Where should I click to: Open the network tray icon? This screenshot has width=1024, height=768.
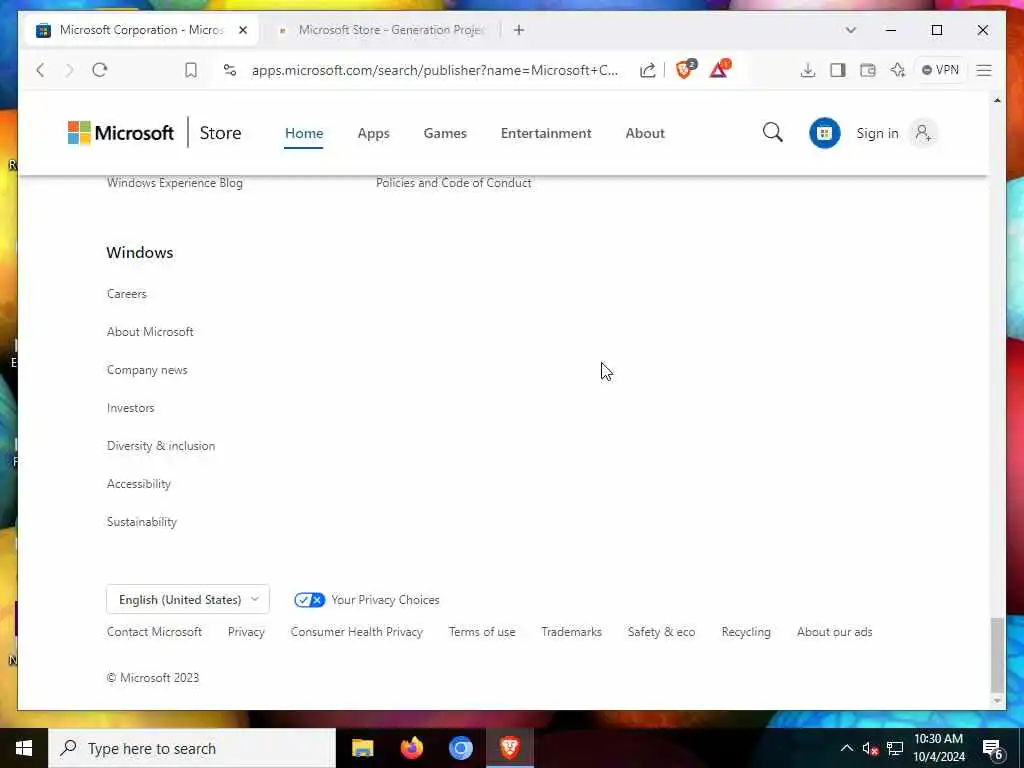(895, 748)
